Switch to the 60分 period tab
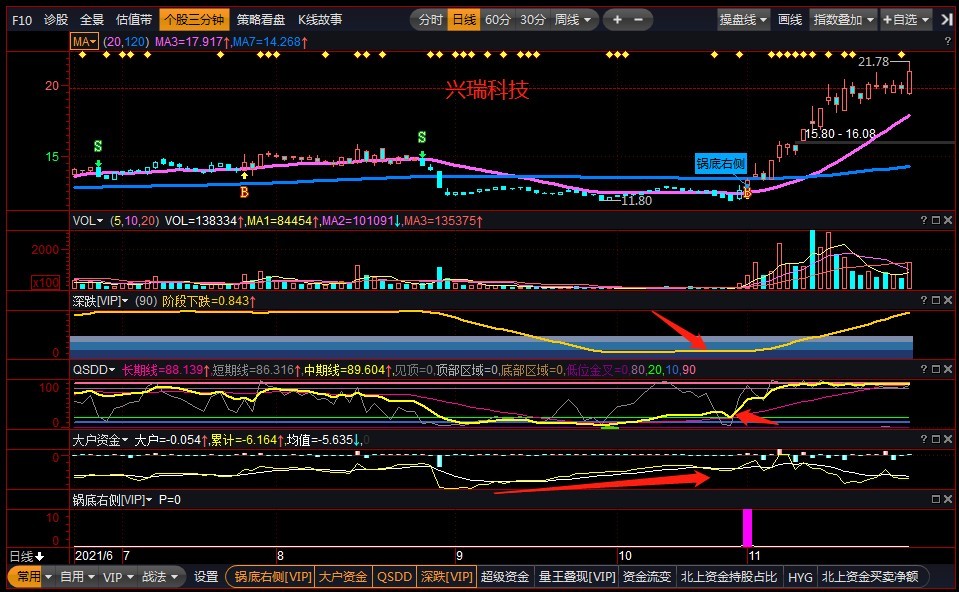Viewport: 959px width, 592px height. pos(498,19)
